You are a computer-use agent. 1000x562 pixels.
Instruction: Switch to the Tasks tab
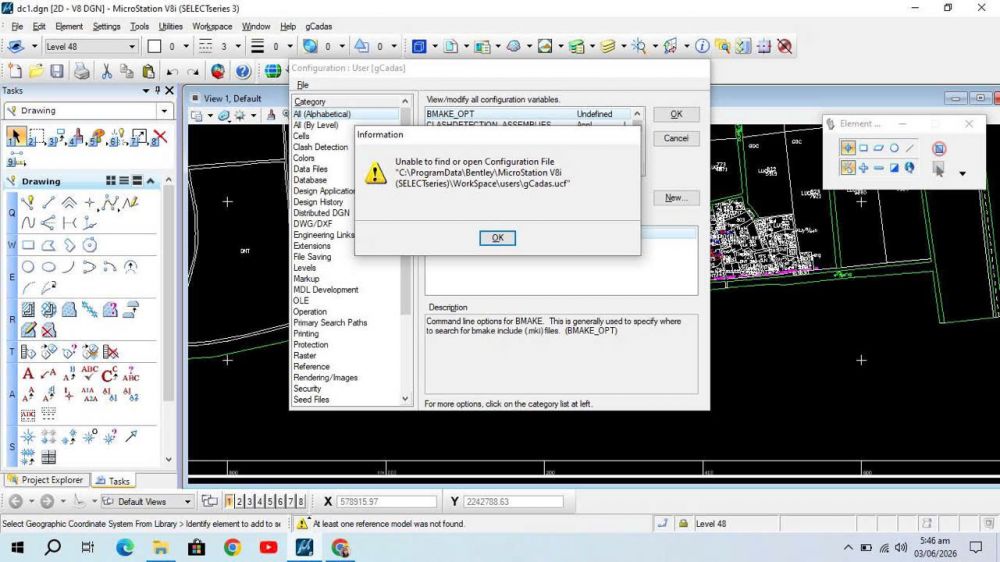pos(113,480)
